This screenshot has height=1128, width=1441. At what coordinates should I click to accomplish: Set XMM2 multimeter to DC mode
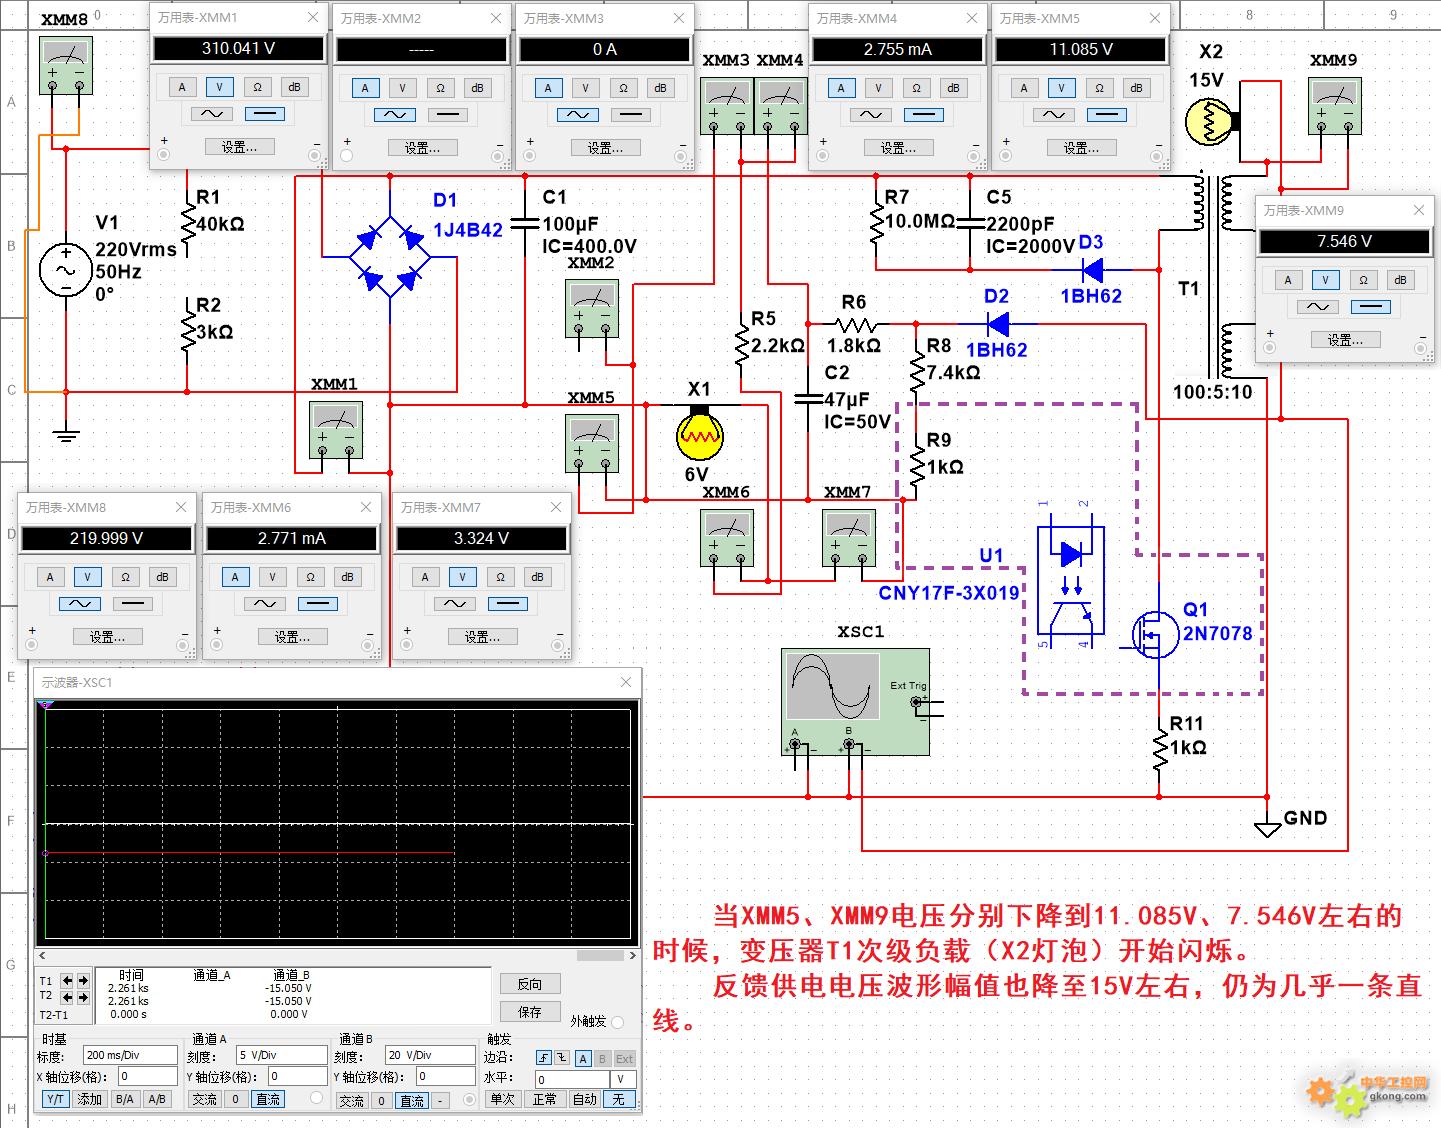pos(447,114)
